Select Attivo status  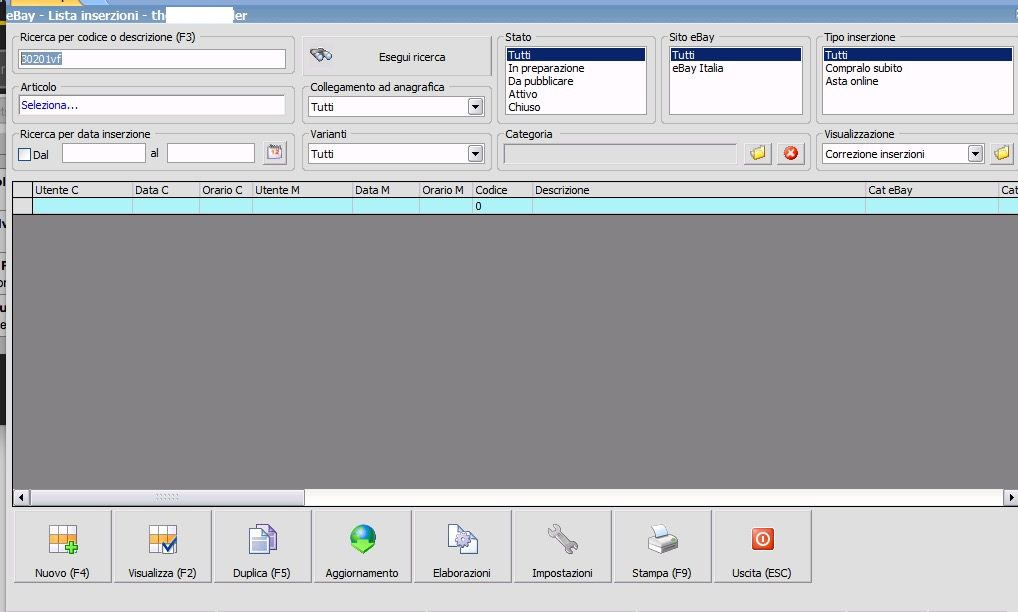[x=575, y=94]
